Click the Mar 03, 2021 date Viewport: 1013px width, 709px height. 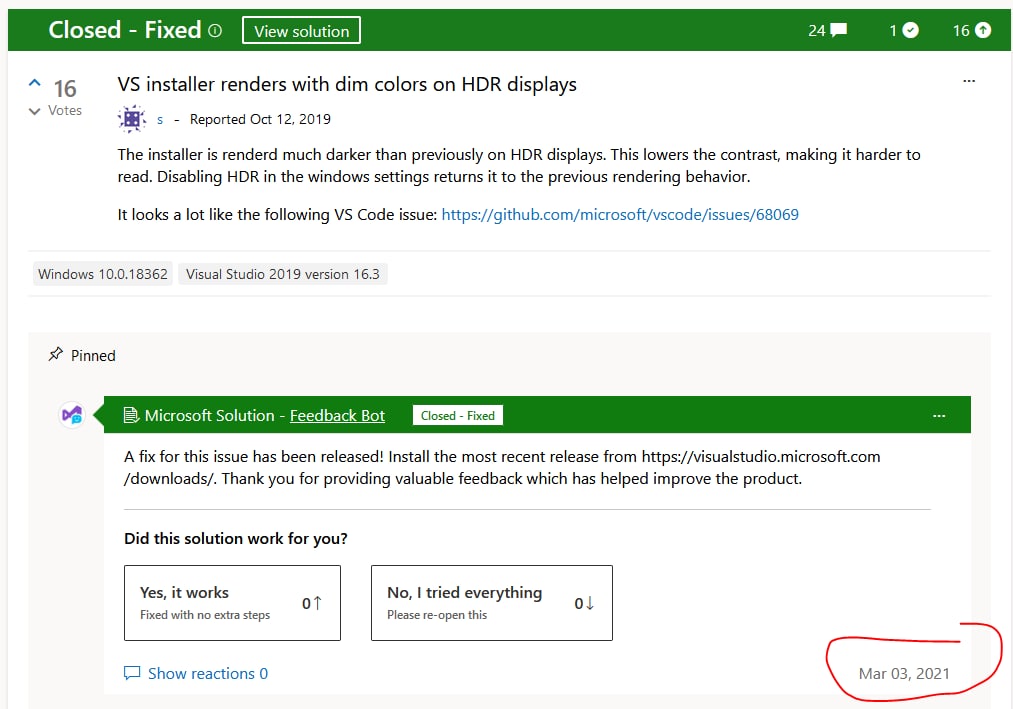point(904,673)
